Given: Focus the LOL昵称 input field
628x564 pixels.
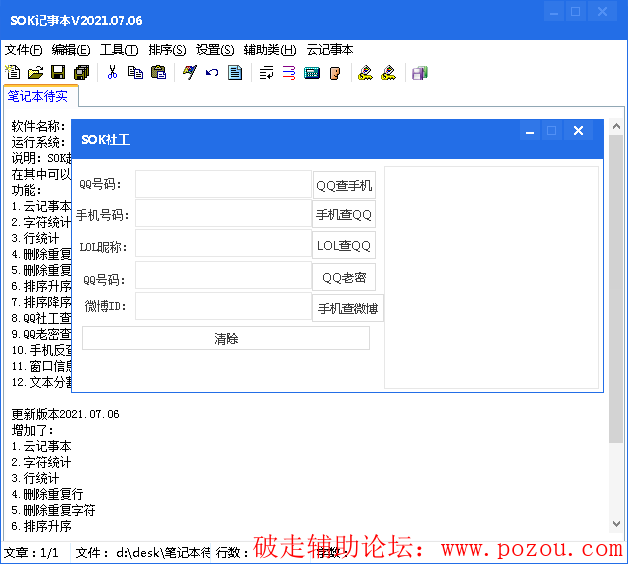Looking at the screenshot, I should click(x=223, y=243).
